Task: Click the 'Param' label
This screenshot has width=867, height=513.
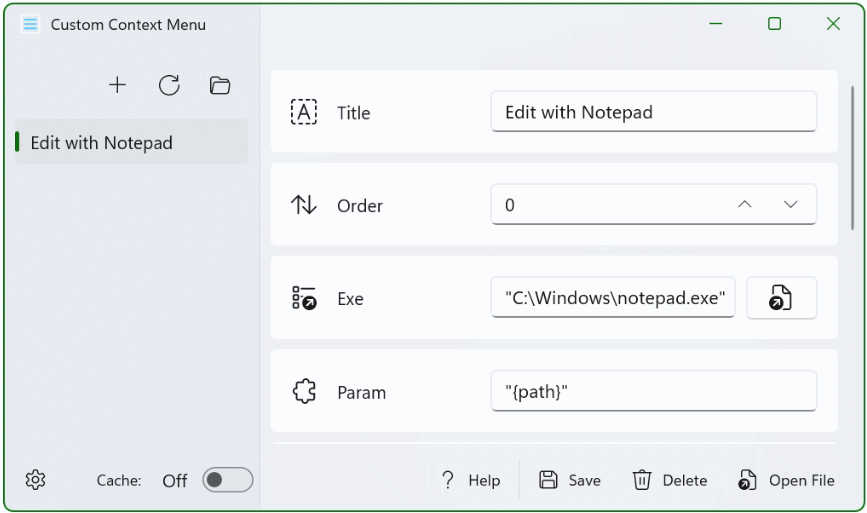Action: [x=362, y=392]
